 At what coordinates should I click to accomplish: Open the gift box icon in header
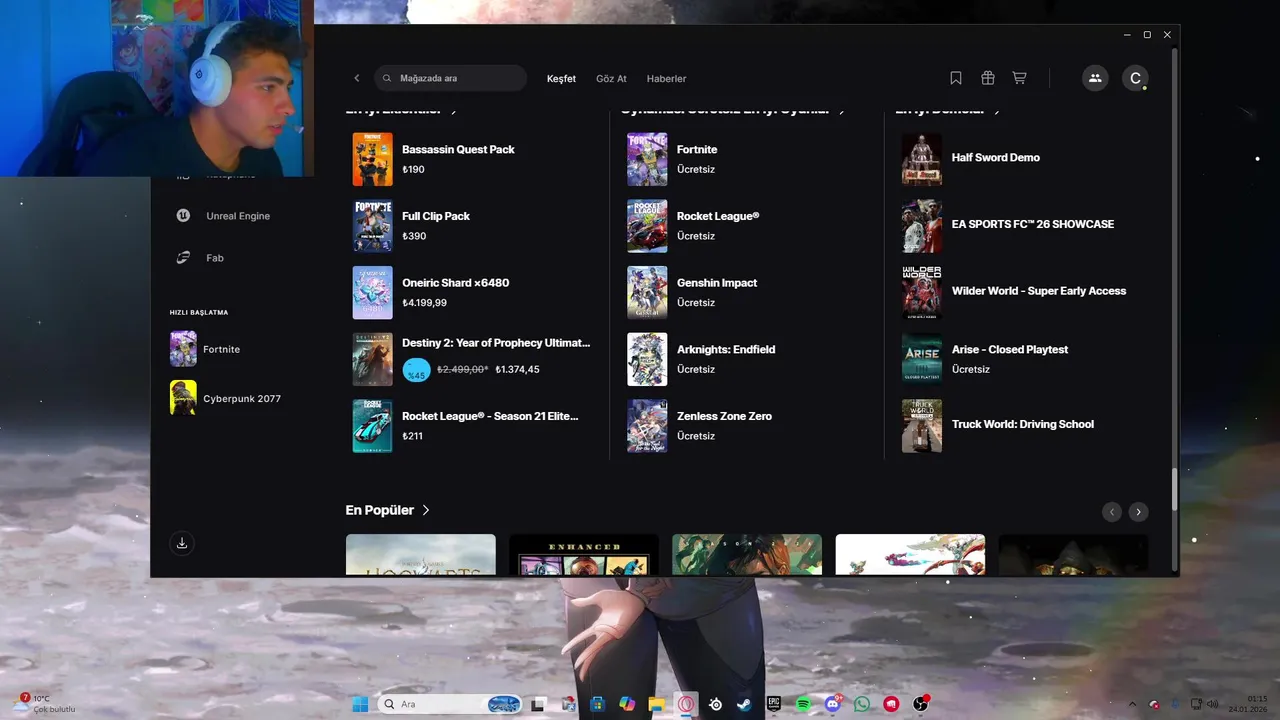[x=987, y=78]
